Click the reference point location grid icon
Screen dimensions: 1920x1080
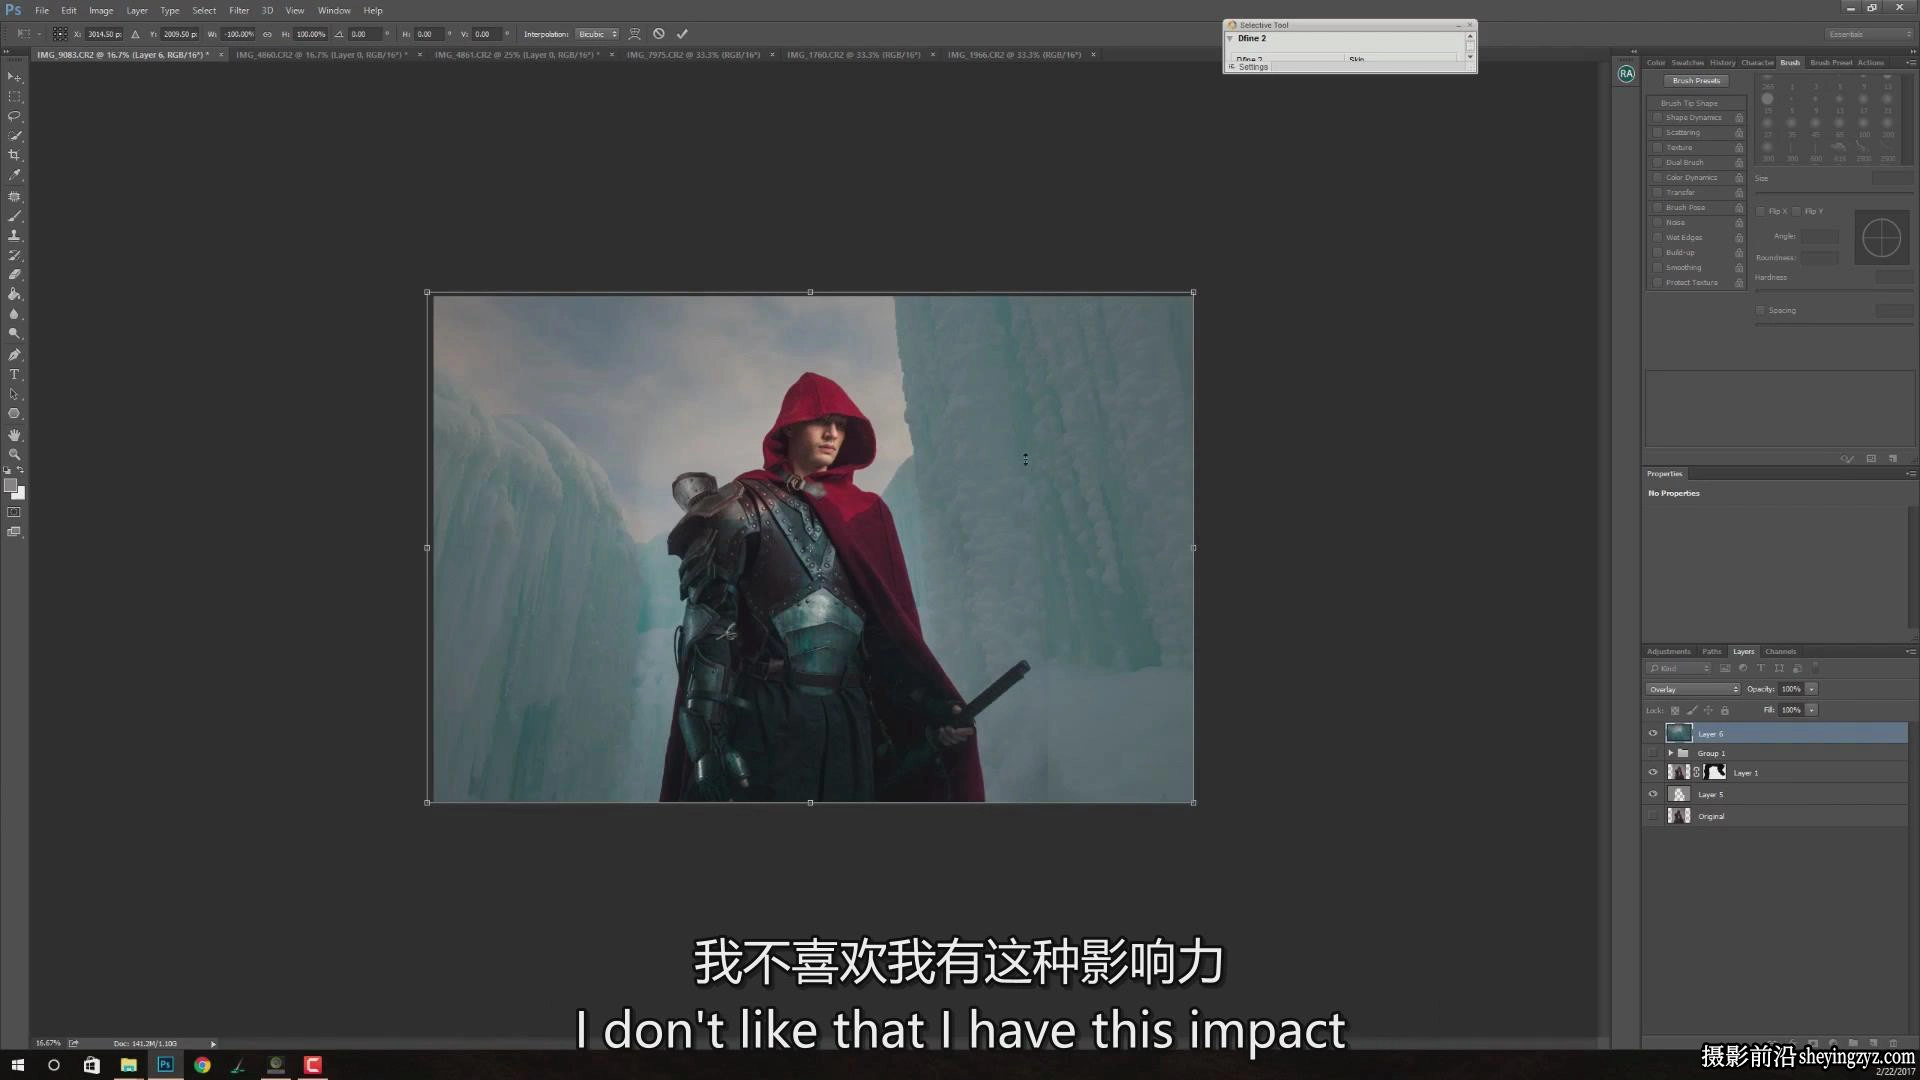pyautogui.click(x=60, y=34)
